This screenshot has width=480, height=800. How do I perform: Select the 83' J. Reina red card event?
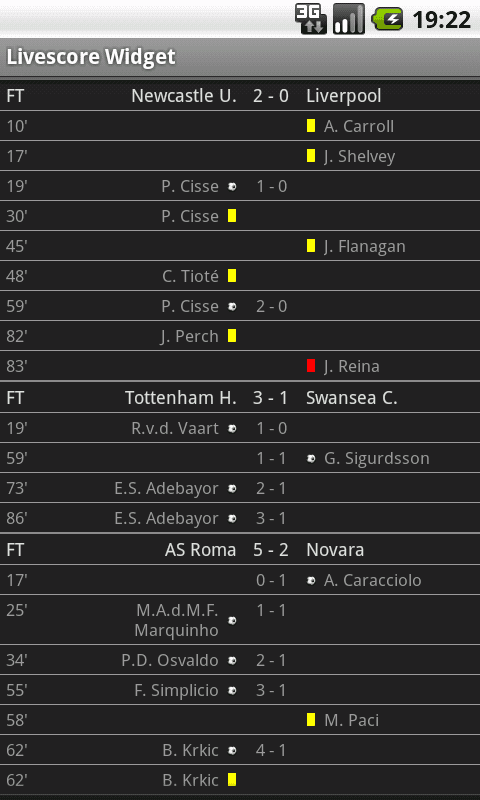240,366
